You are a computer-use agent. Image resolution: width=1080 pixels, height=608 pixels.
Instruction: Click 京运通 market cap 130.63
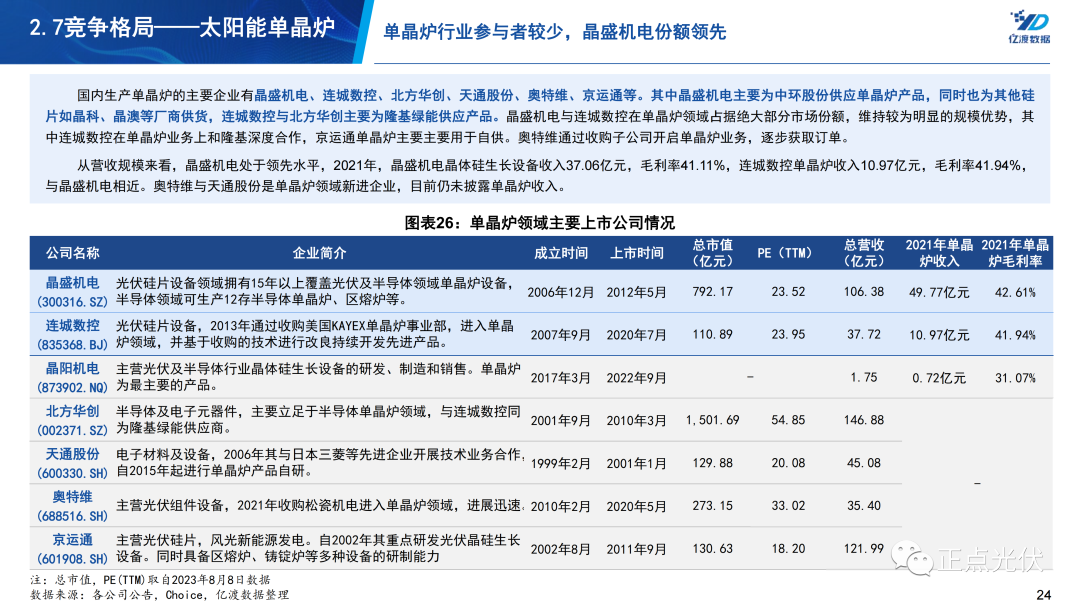(712, 549)
